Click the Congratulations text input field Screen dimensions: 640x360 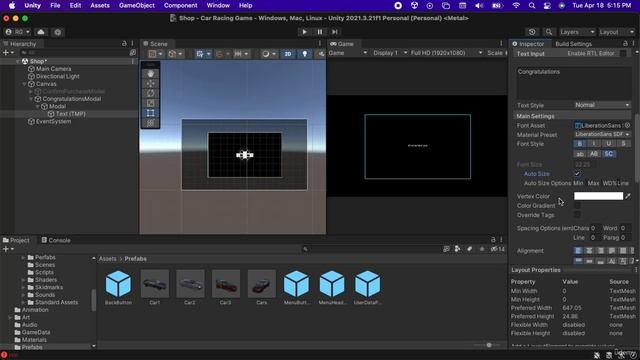(x=574, y=83)
